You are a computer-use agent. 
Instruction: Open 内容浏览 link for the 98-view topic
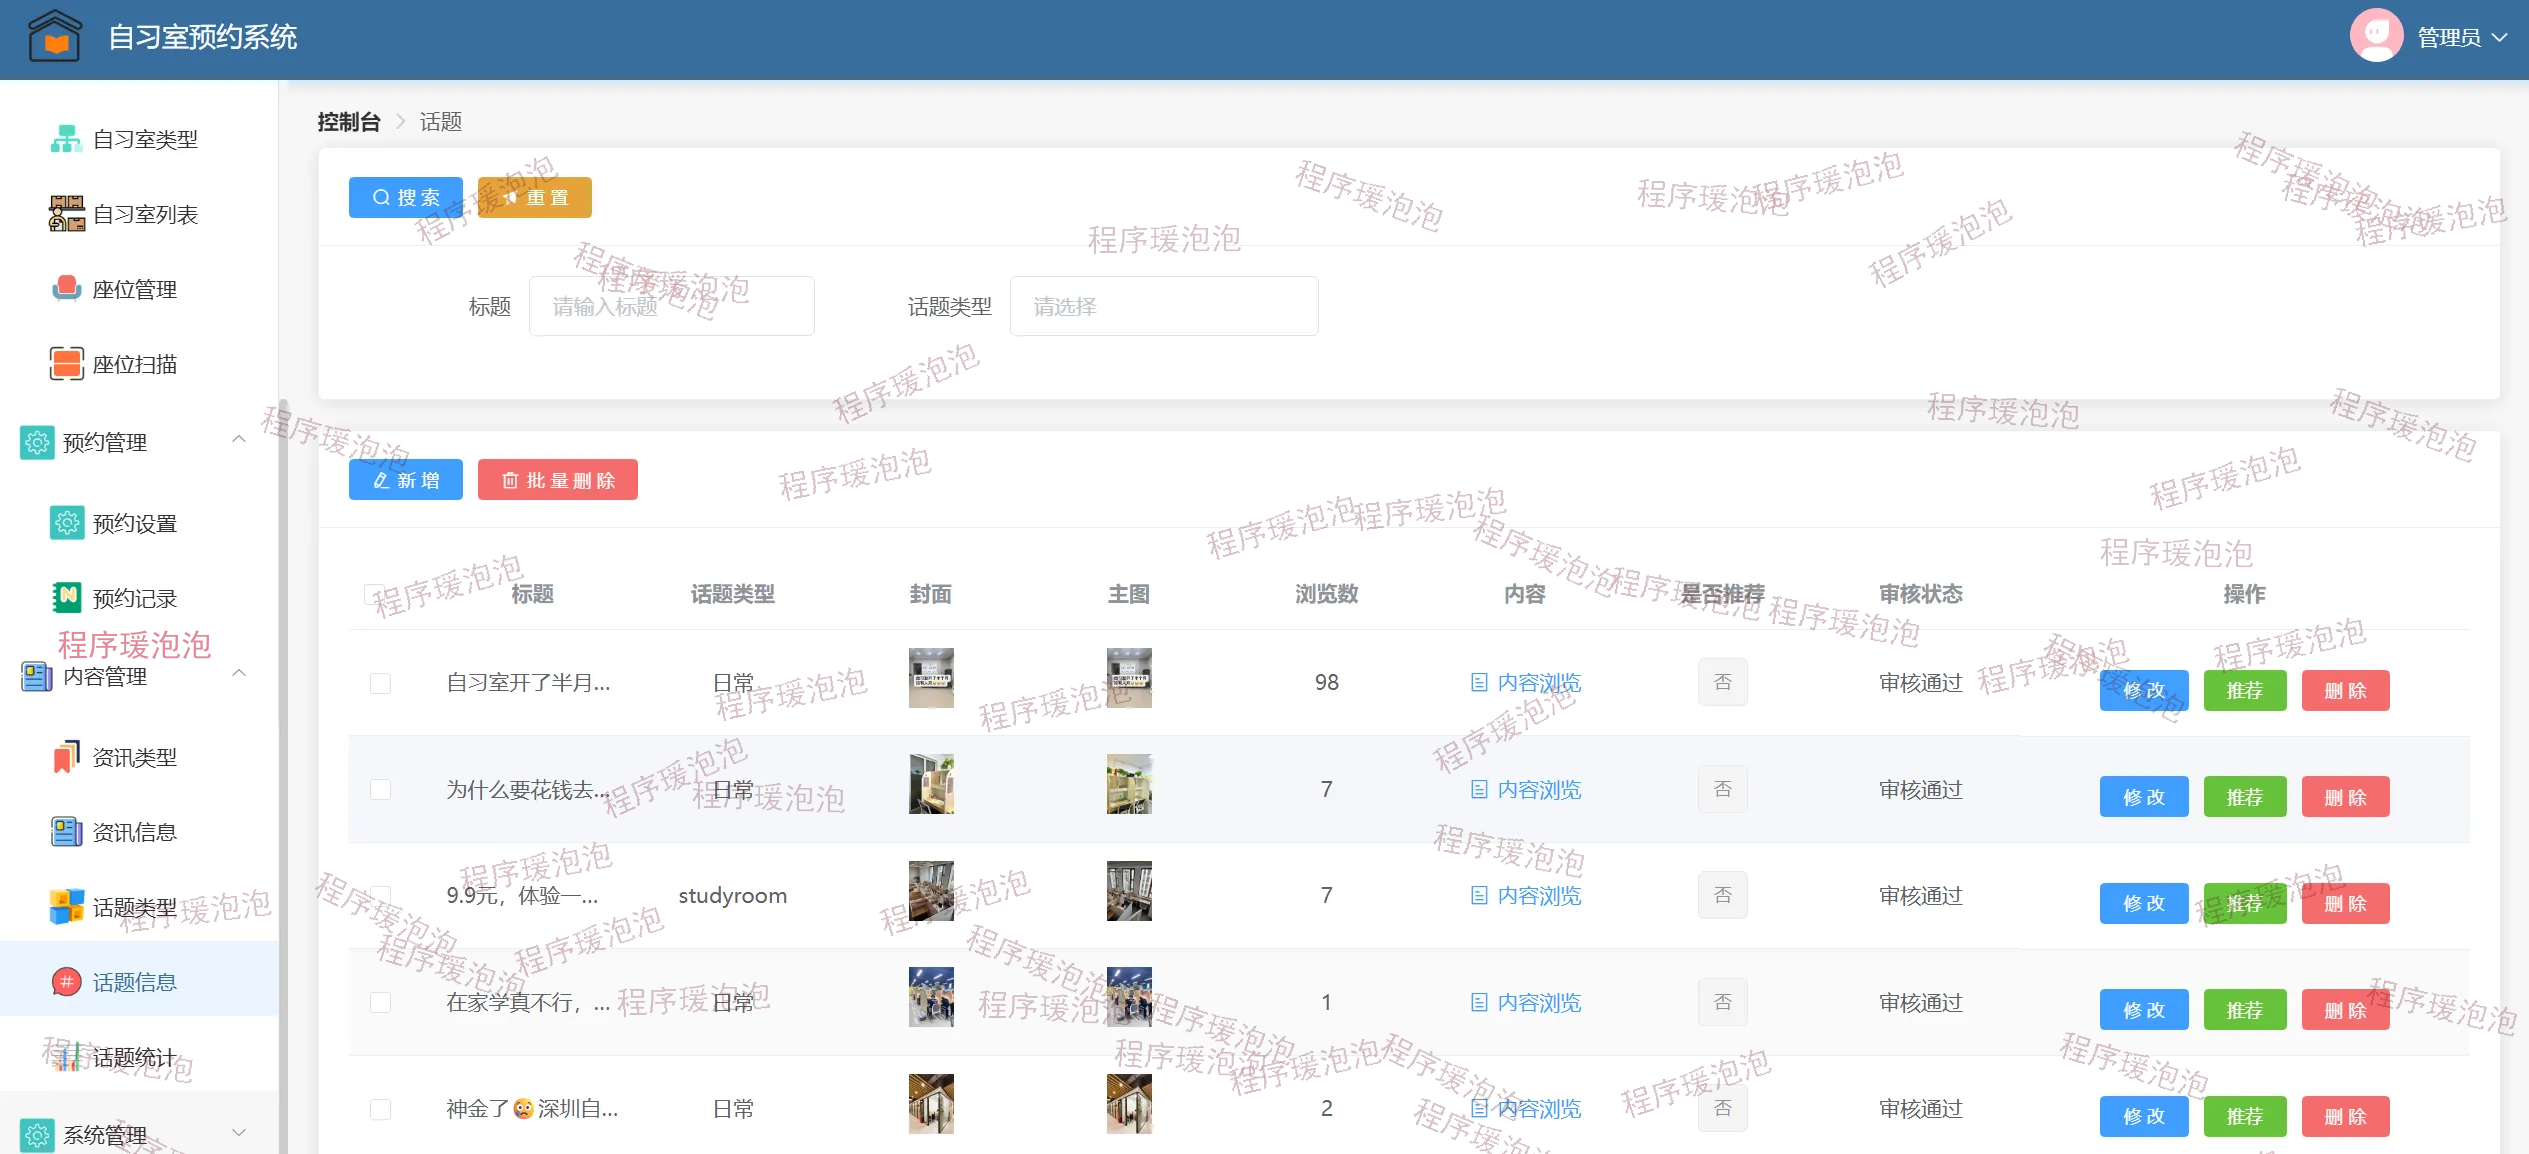tap(1526, 683)
